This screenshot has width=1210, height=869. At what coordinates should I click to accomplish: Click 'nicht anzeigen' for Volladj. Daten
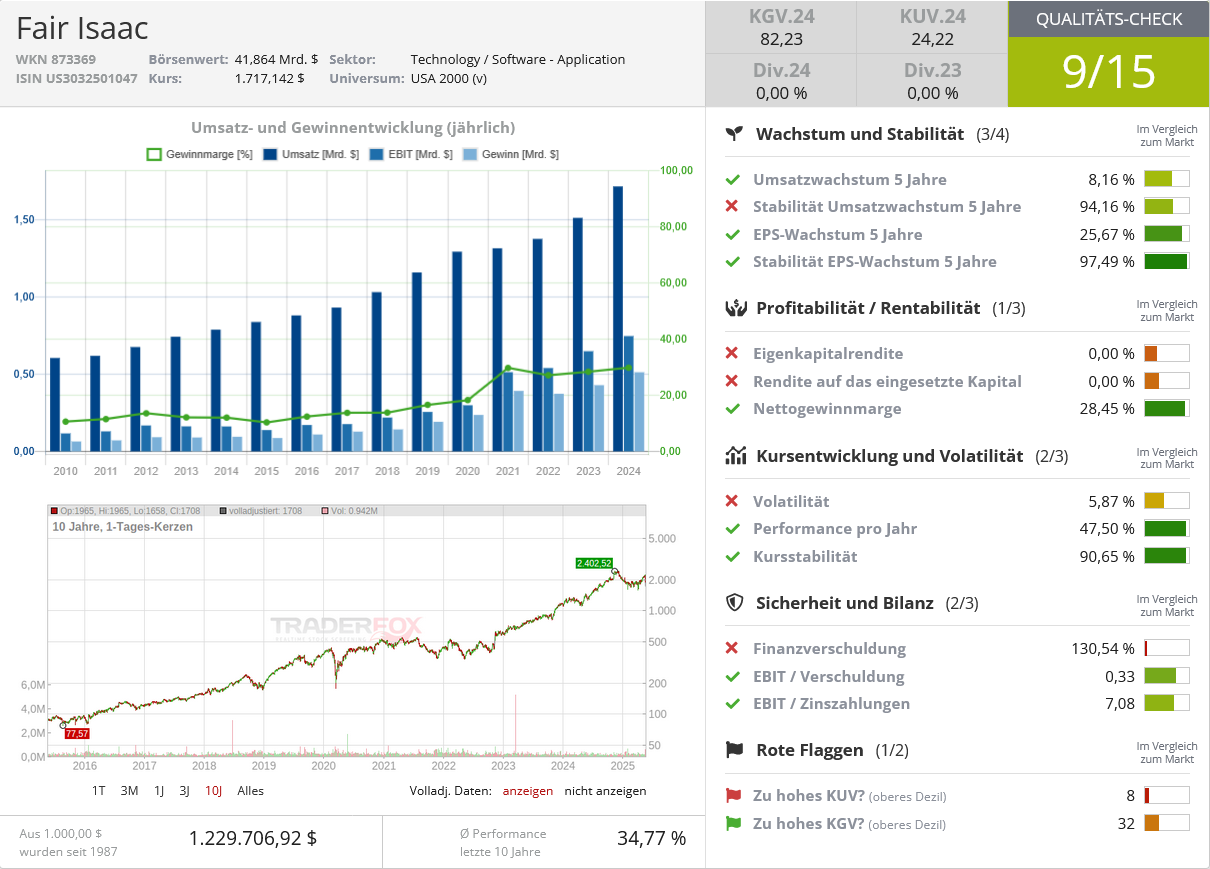coord(606,790)
